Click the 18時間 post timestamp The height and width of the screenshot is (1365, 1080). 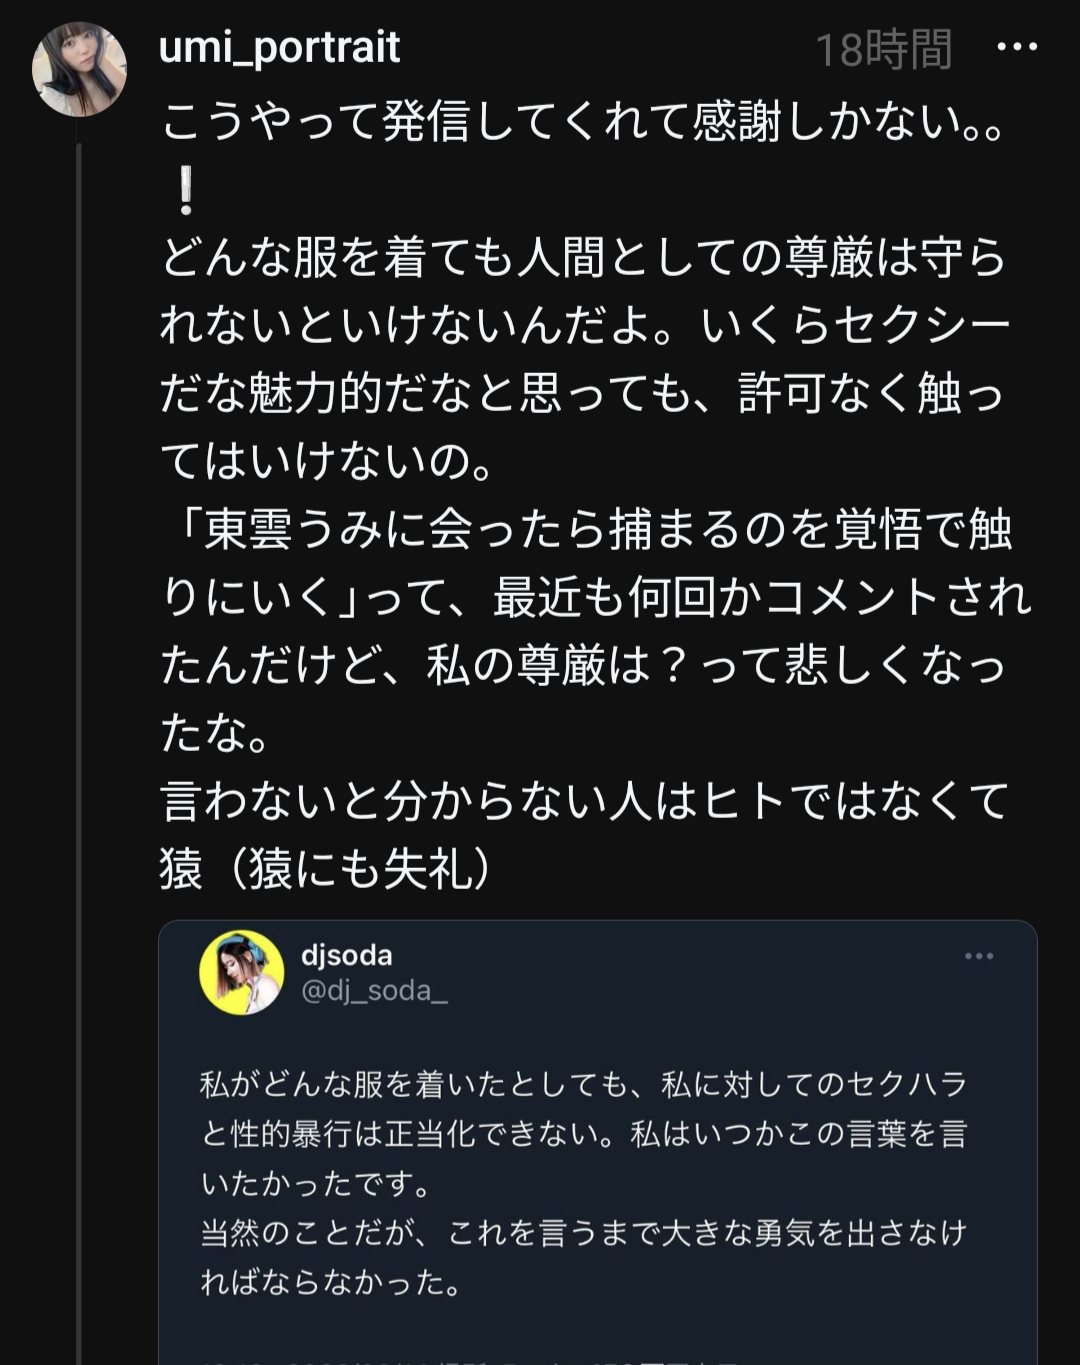point(883,49)
